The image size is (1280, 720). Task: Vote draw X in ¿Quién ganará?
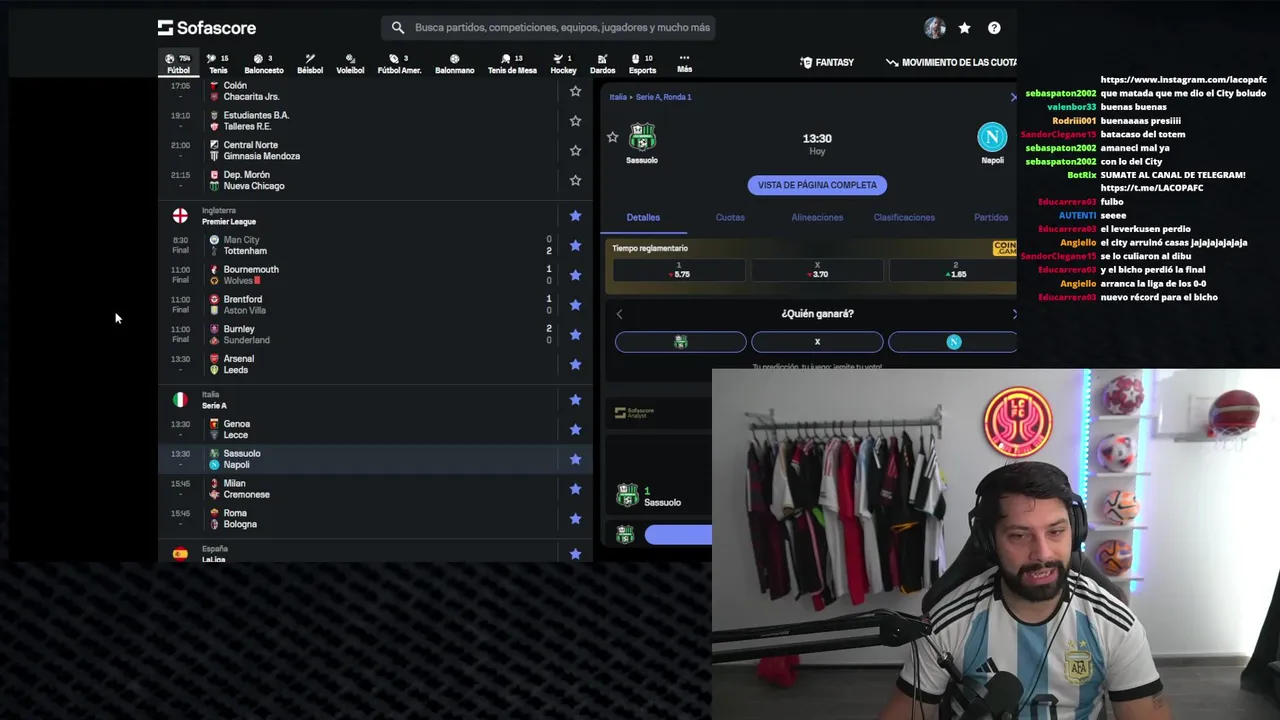click(817, 342)
